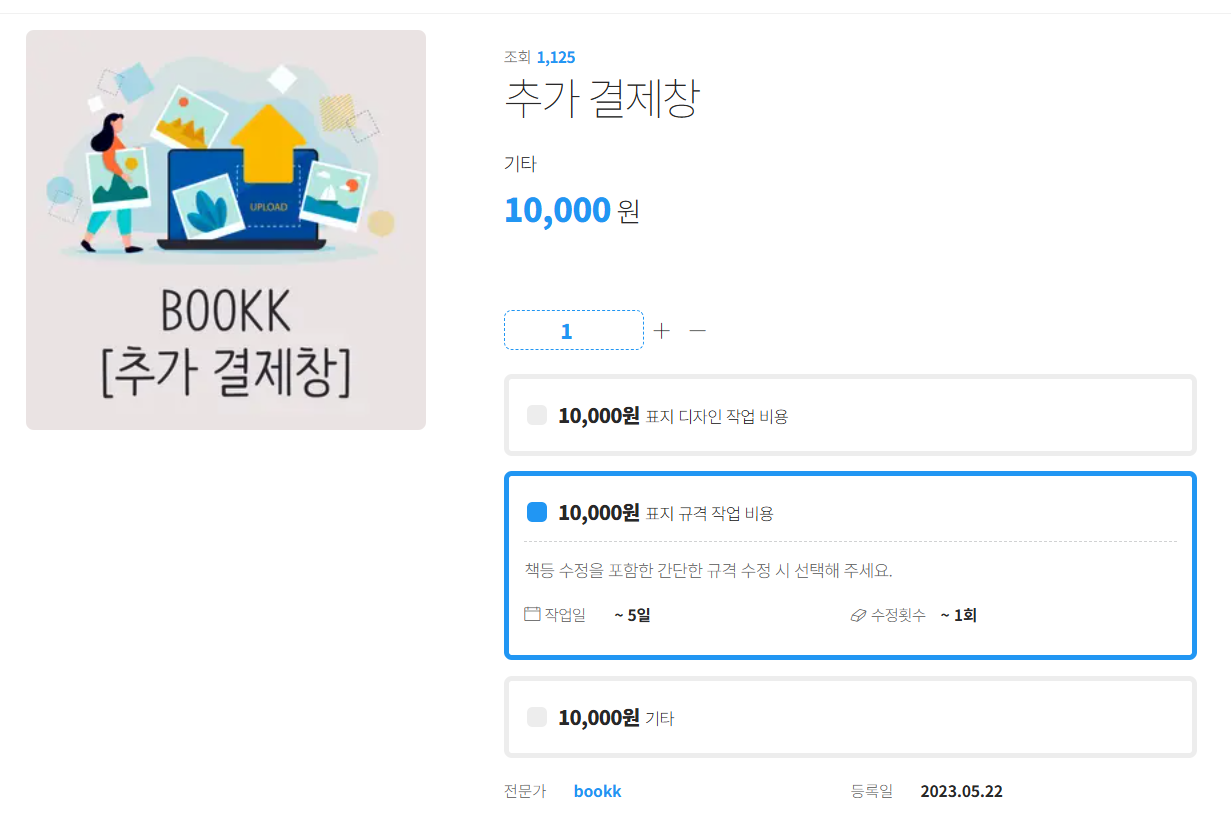Click the 기타 category label under title
The width and height of the screenshot is (1231, 815).
(520, 164)
